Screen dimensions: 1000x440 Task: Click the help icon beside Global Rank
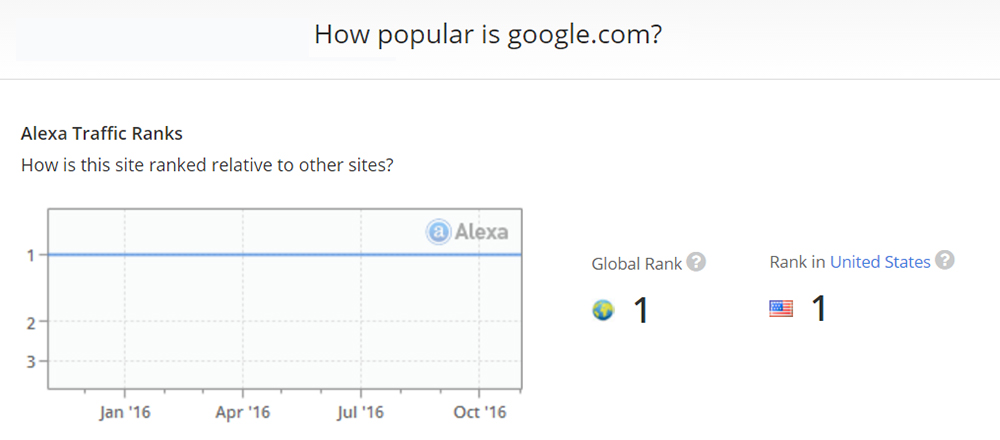(697, 263)
